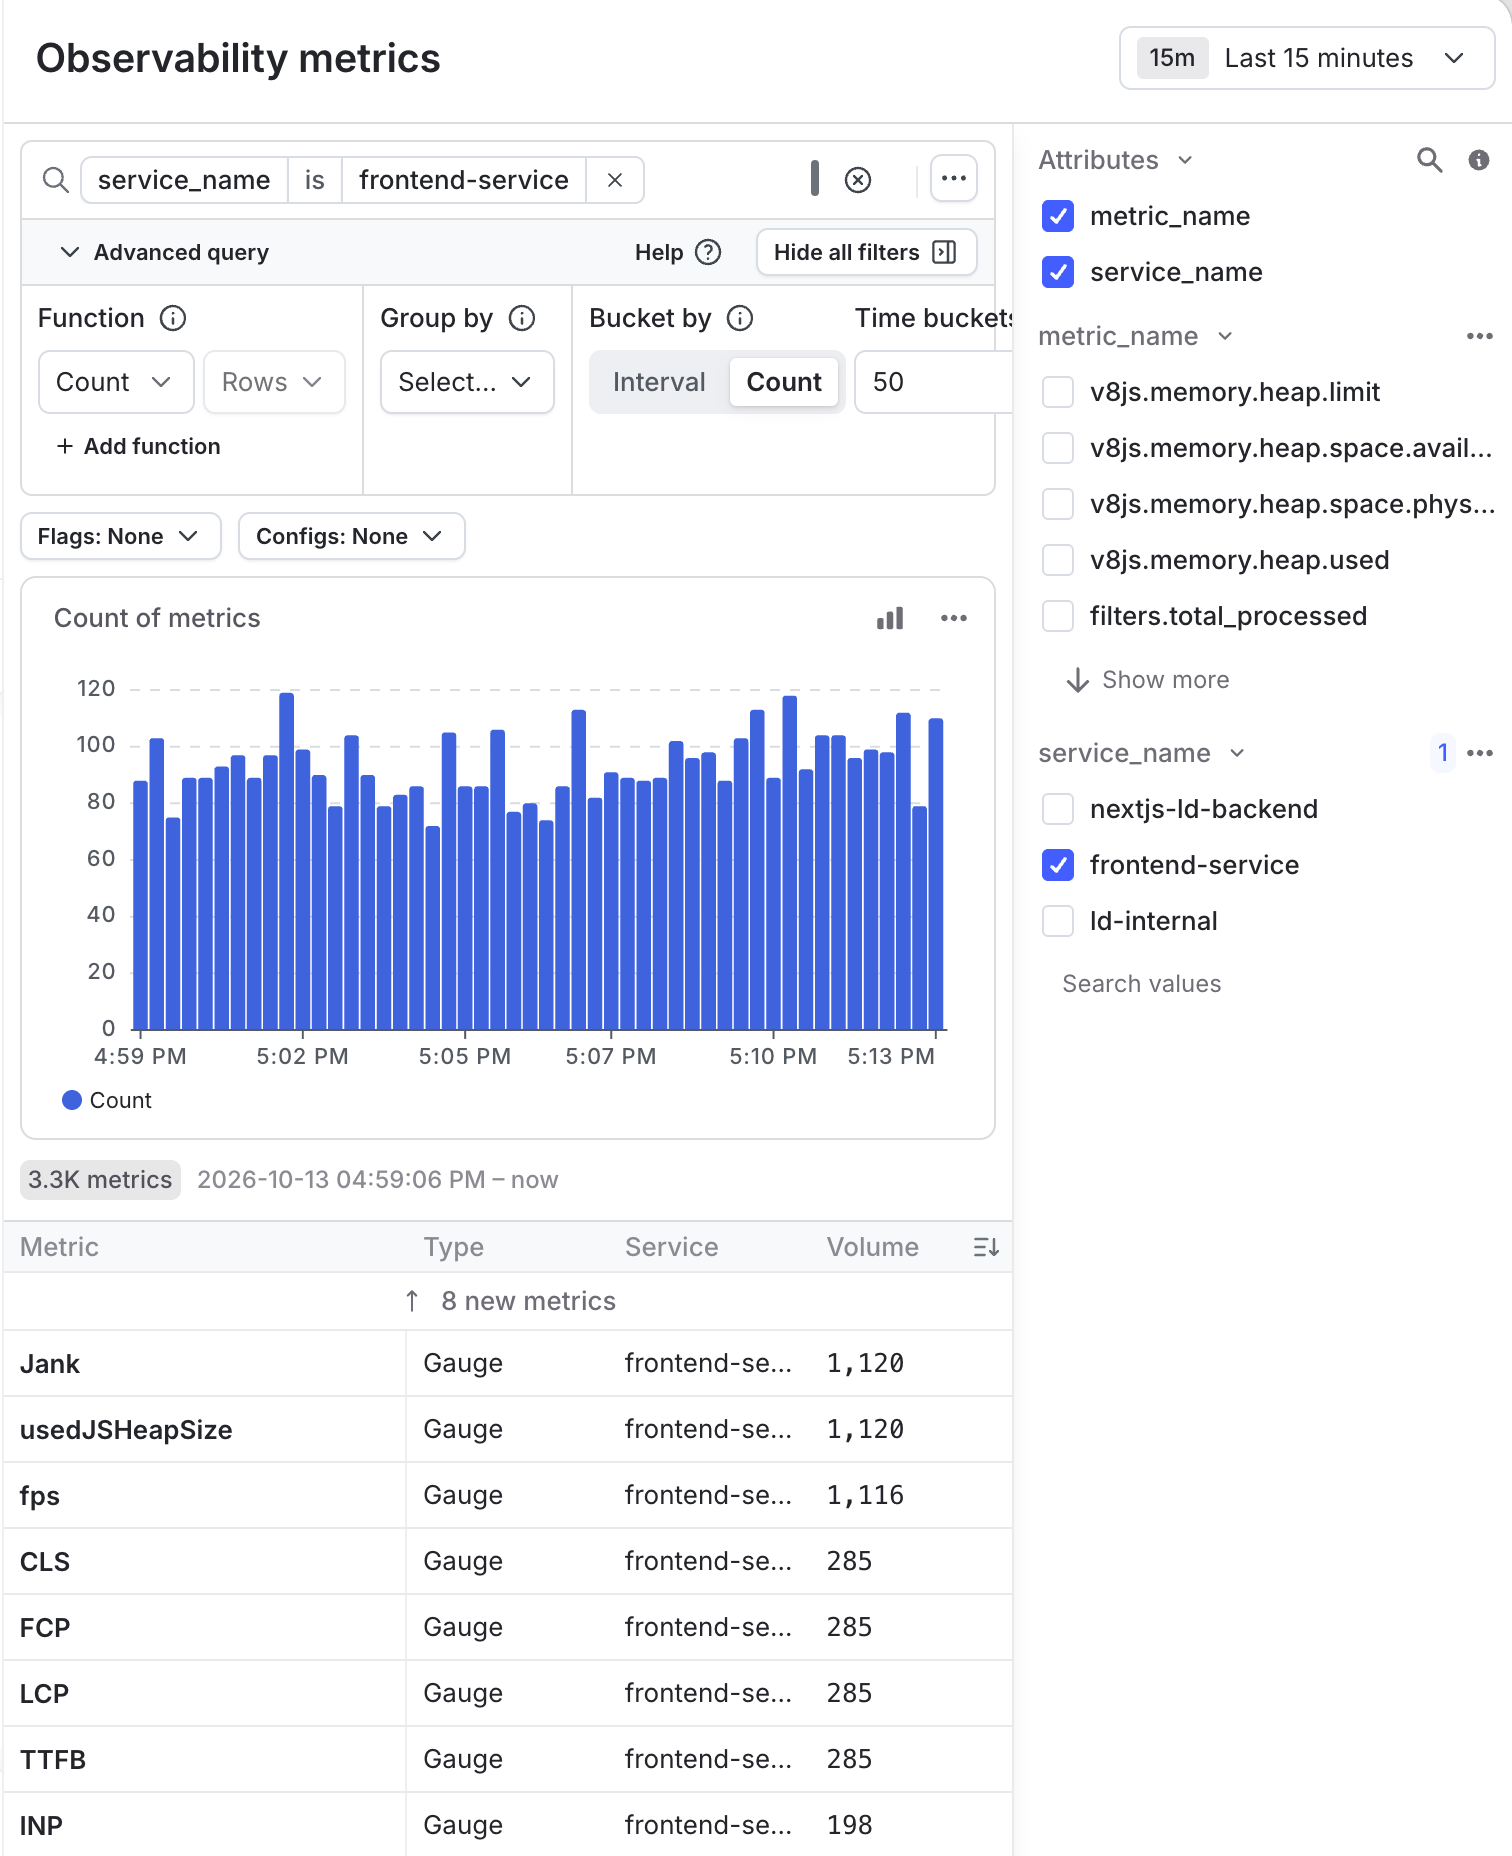Screen dimensions: 1512x1856
Task: Check v8js.memory.heap.used checkbox
Action: (x=1058, y=560)
